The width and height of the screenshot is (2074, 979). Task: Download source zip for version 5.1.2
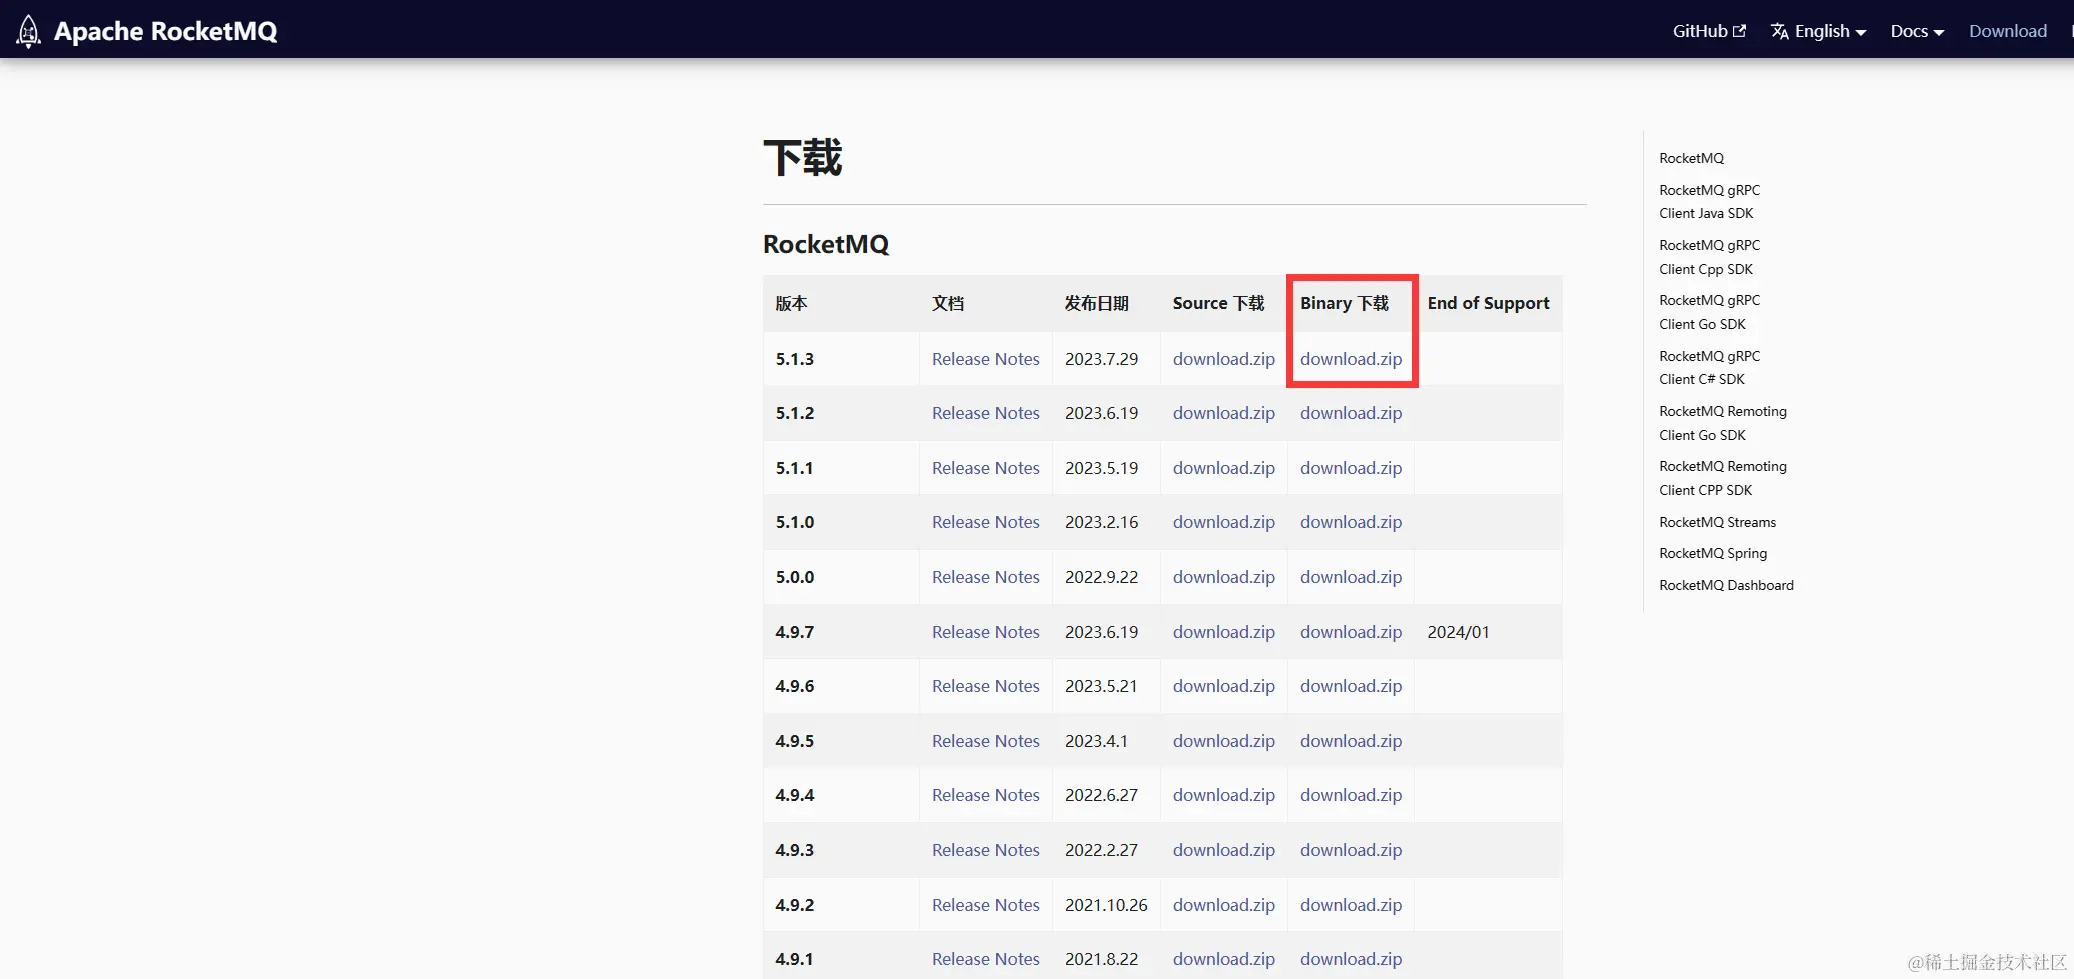pyautogui.click(x=1224, y=413)
